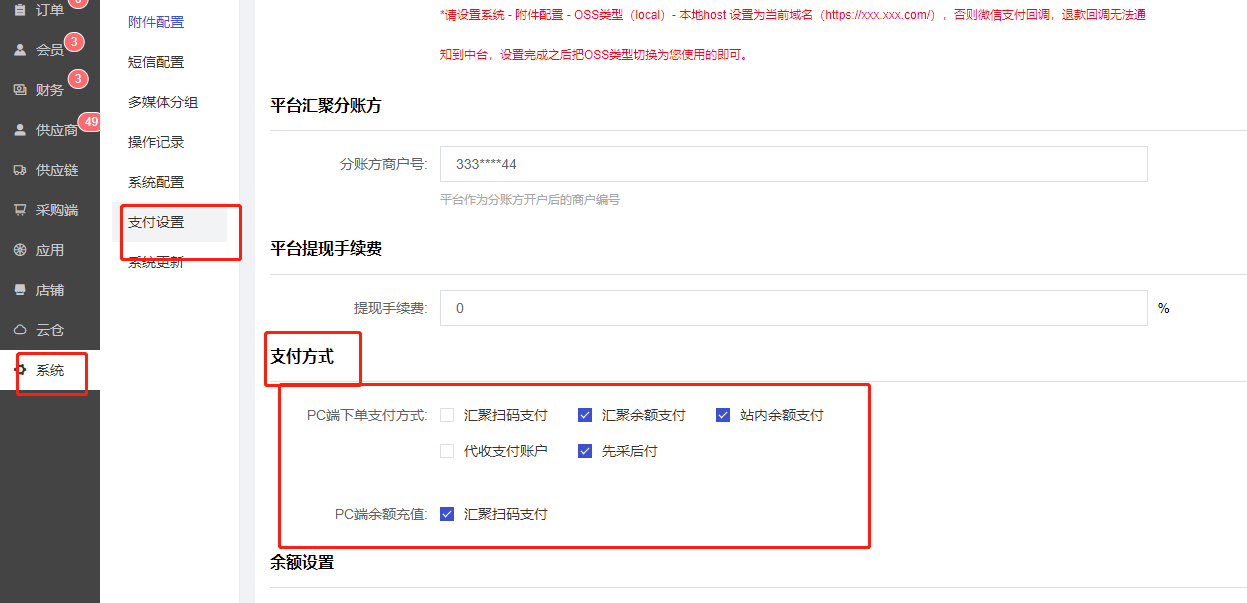Uncheck 站内余额支付 checkbox
Viewport: 1247px width, 603px height.
pos(723,415)
